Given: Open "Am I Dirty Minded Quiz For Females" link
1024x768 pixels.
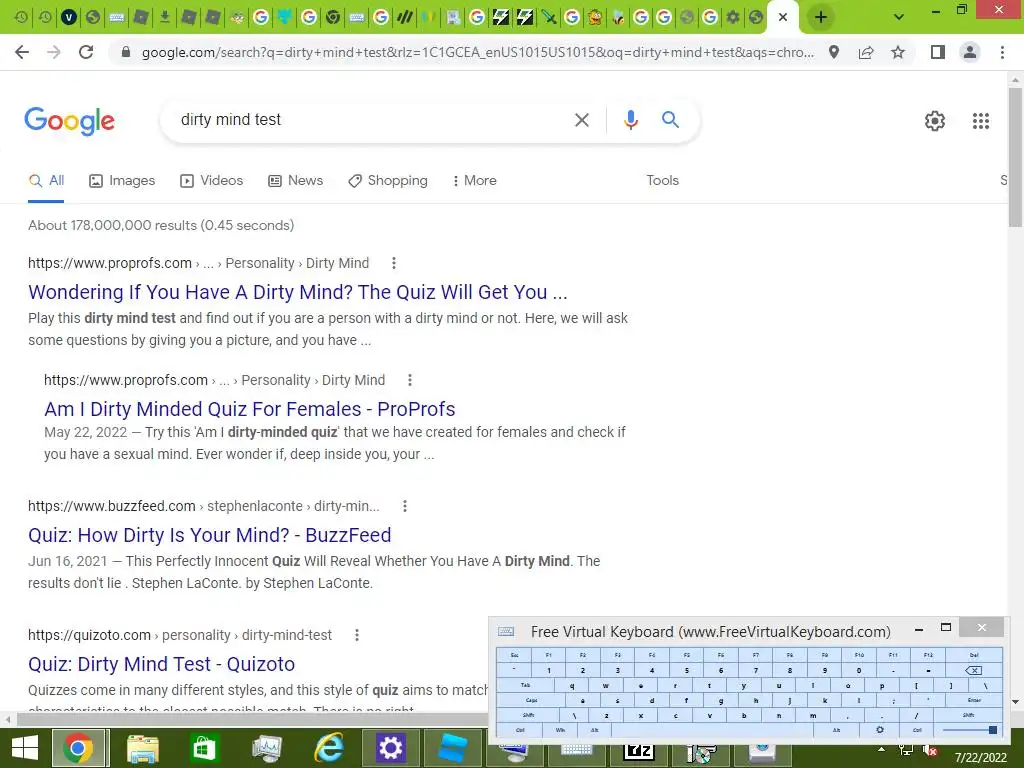Looking at the screenshot, I should point(249,409).
